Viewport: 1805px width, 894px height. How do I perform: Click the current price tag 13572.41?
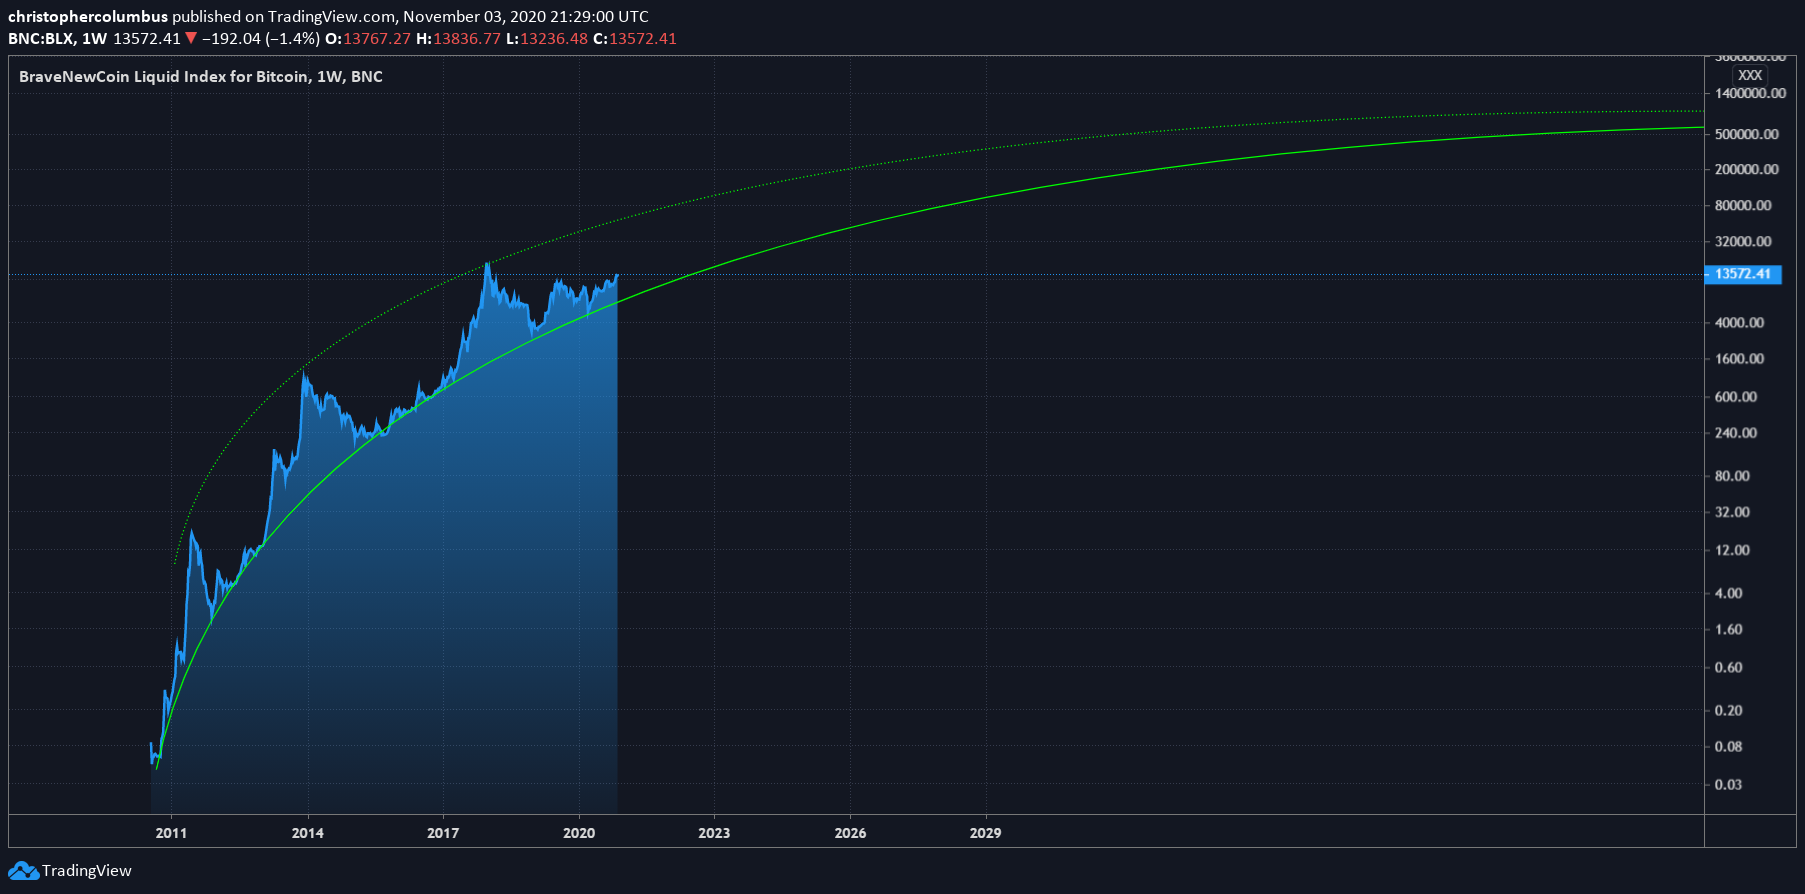tap(1743, 274)
